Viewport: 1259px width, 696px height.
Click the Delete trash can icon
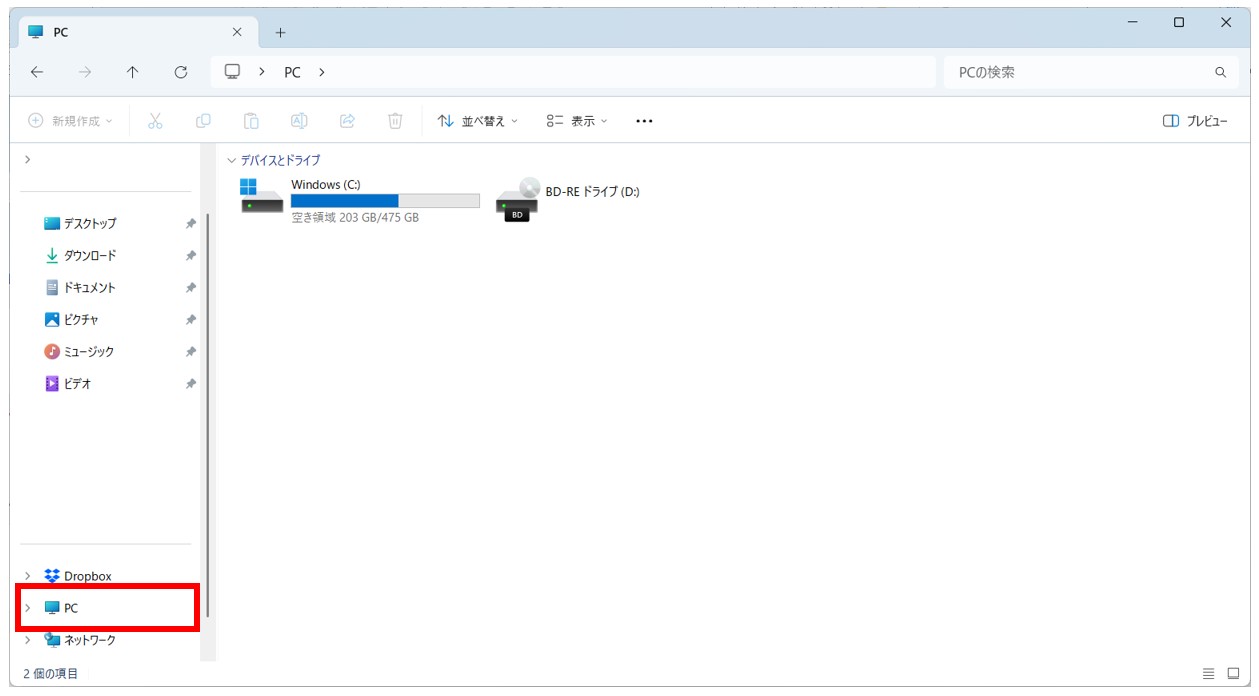pyautogui.click(x=395, y=121)
